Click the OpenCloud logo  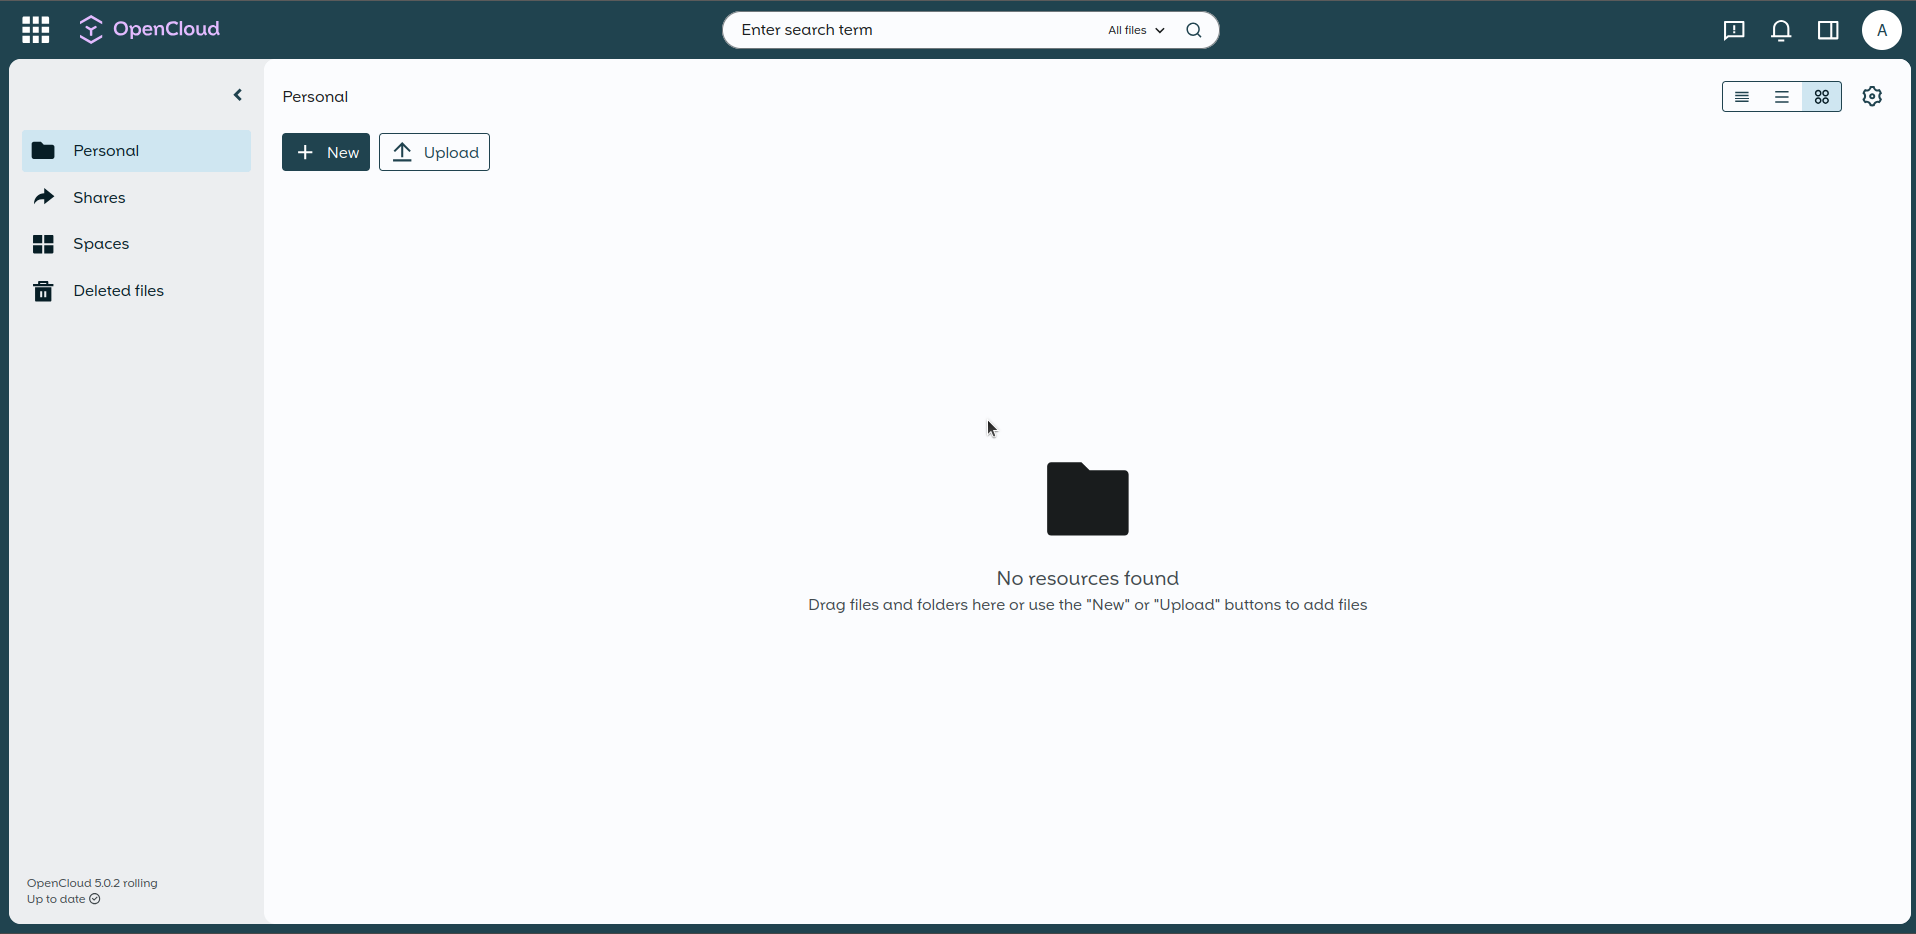150,30
